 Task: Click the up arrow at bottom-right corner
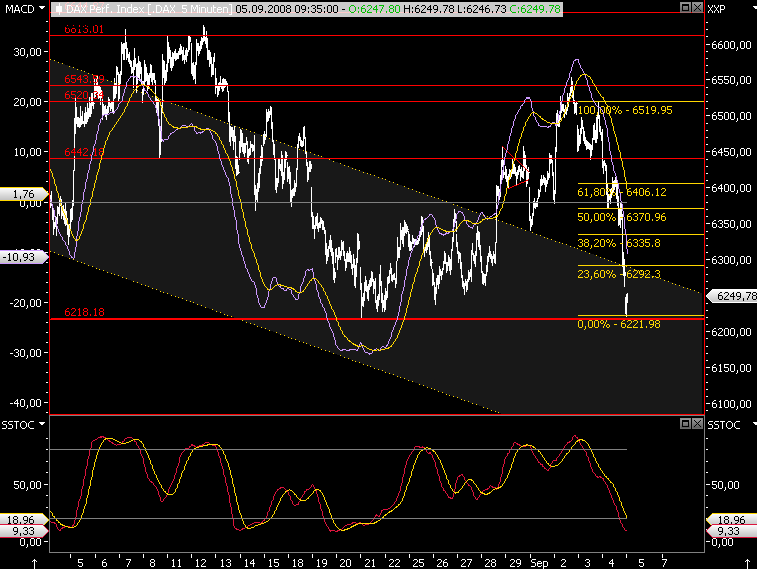(747, 563)
